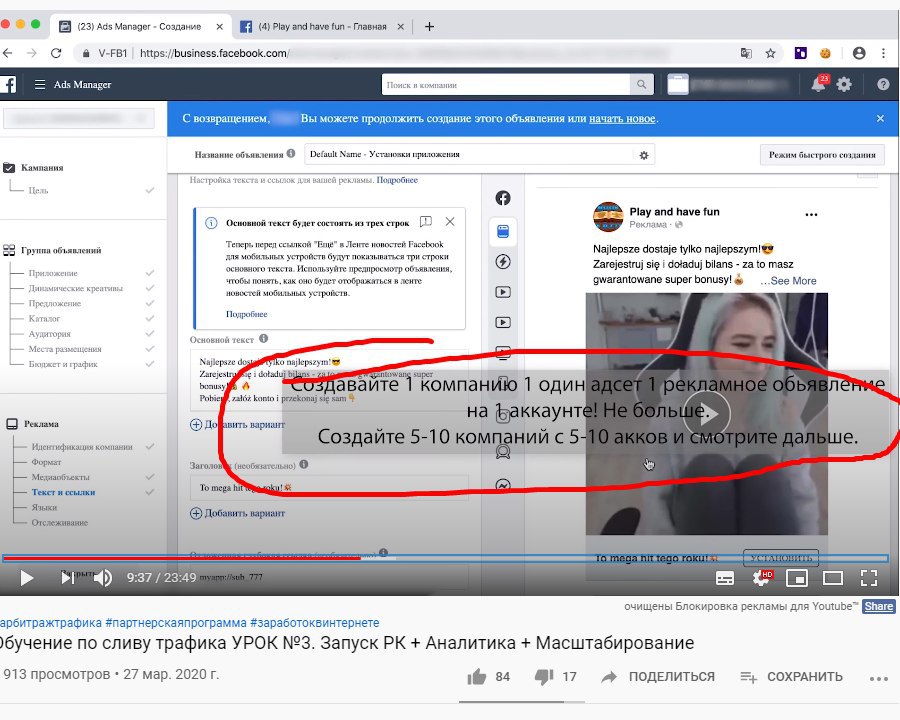Select Медиаобъекты in sidebar
Screen dimensions: 900x720
click(60, 477)
